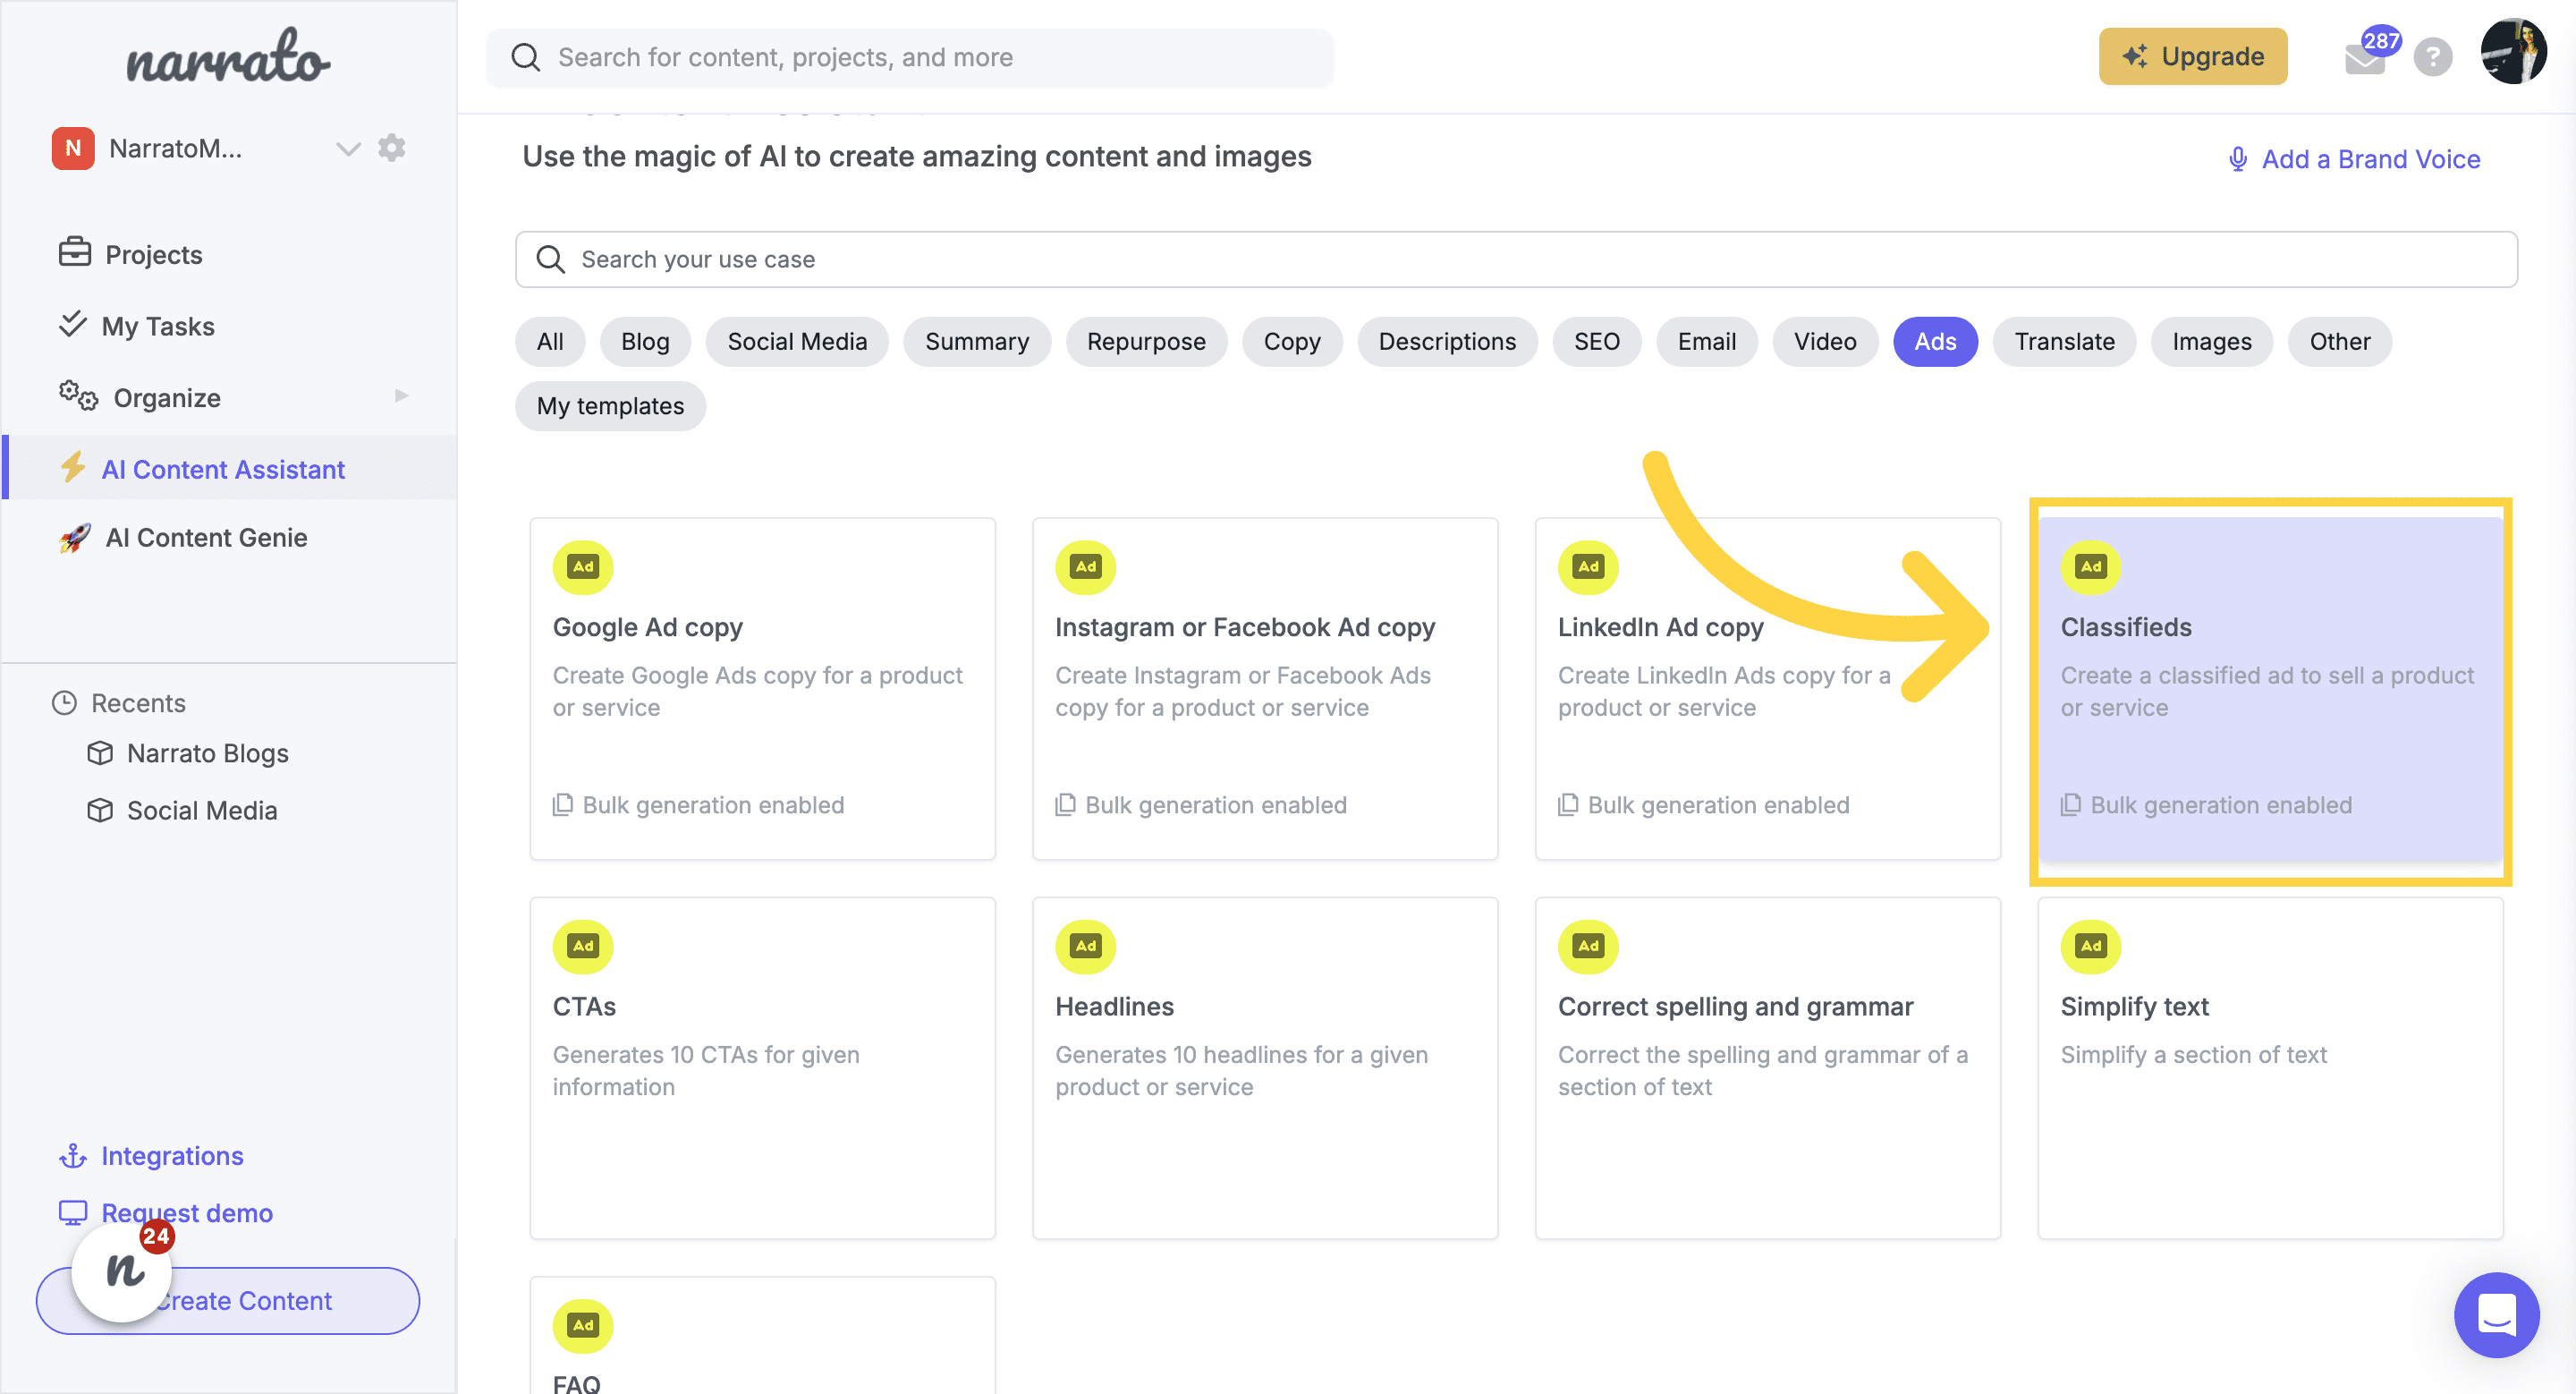Click the Ad icon on Classifieds card
Viewport: 2576px width, 1394px height.
coord(2090,566)
